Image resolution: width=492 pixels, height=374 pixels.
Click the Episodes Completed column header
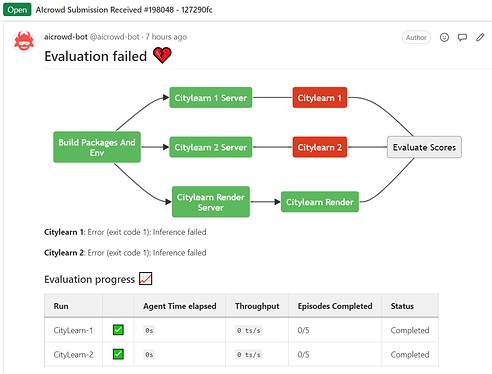[x=335, y=306]
